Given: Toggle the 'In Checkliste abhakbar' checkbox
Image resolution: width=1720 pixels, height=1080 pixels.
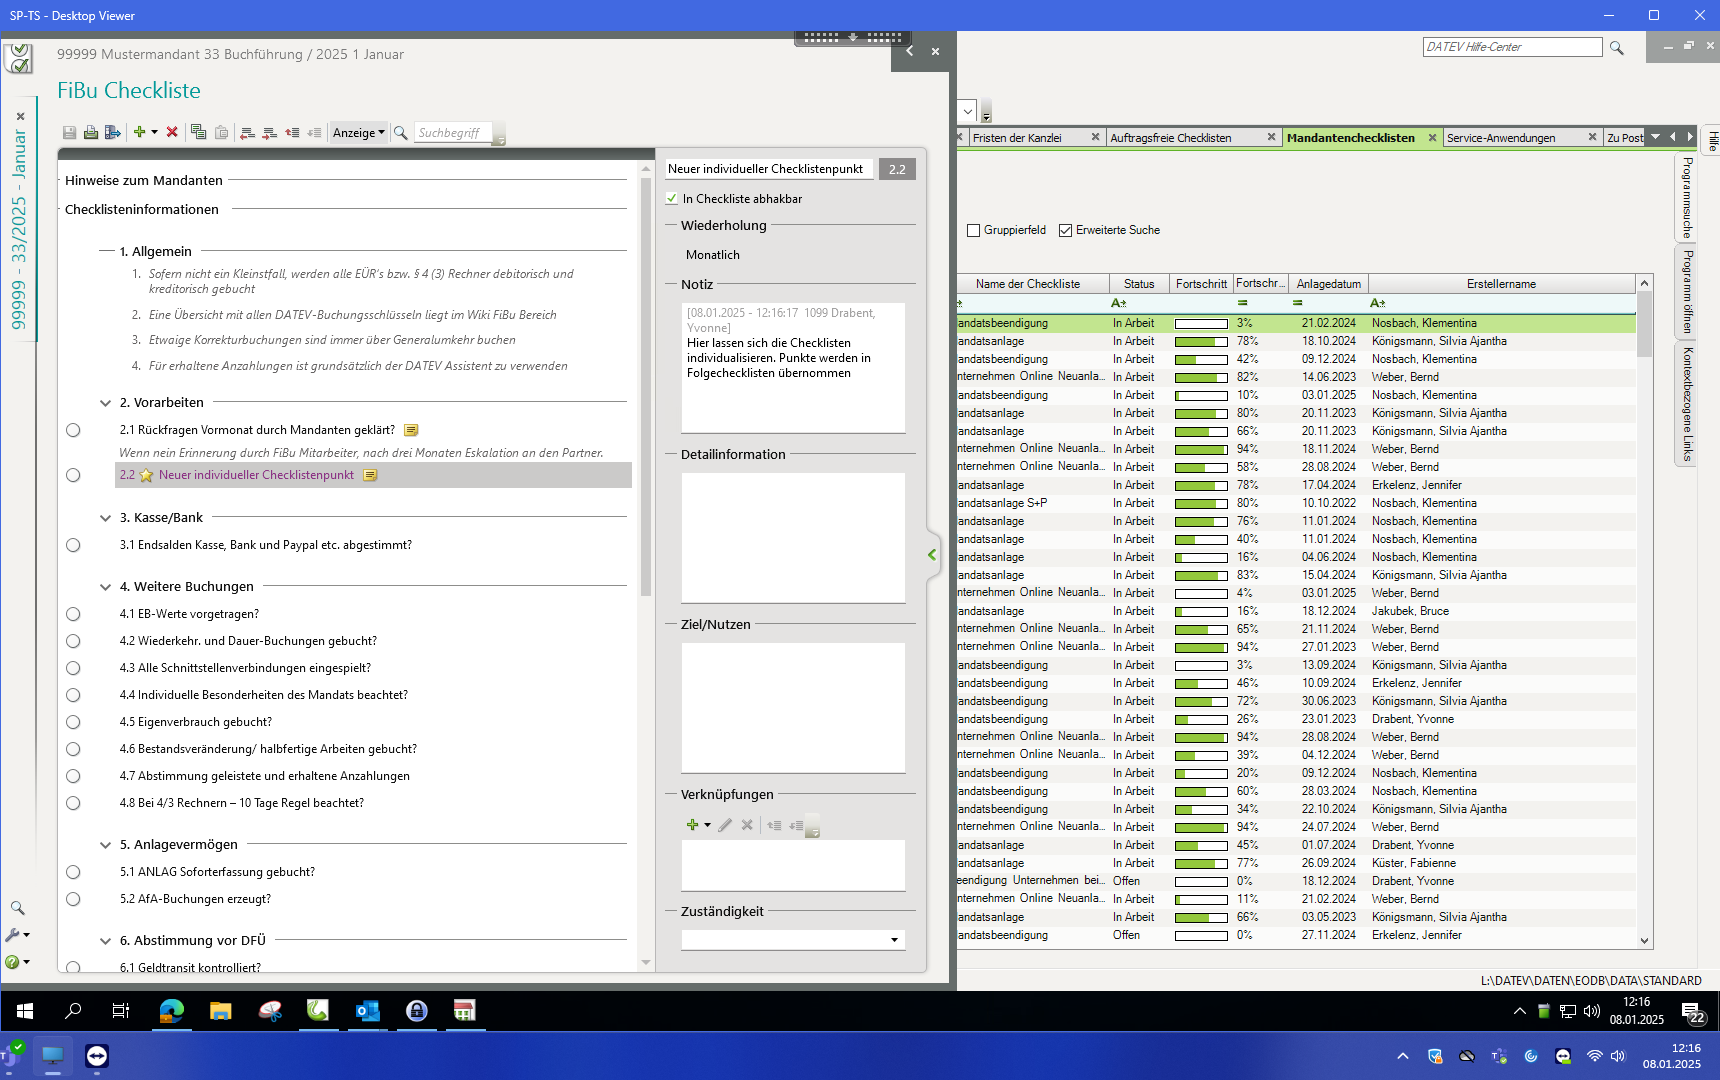Looking at the screenshot, I should (x=672, y=199).
